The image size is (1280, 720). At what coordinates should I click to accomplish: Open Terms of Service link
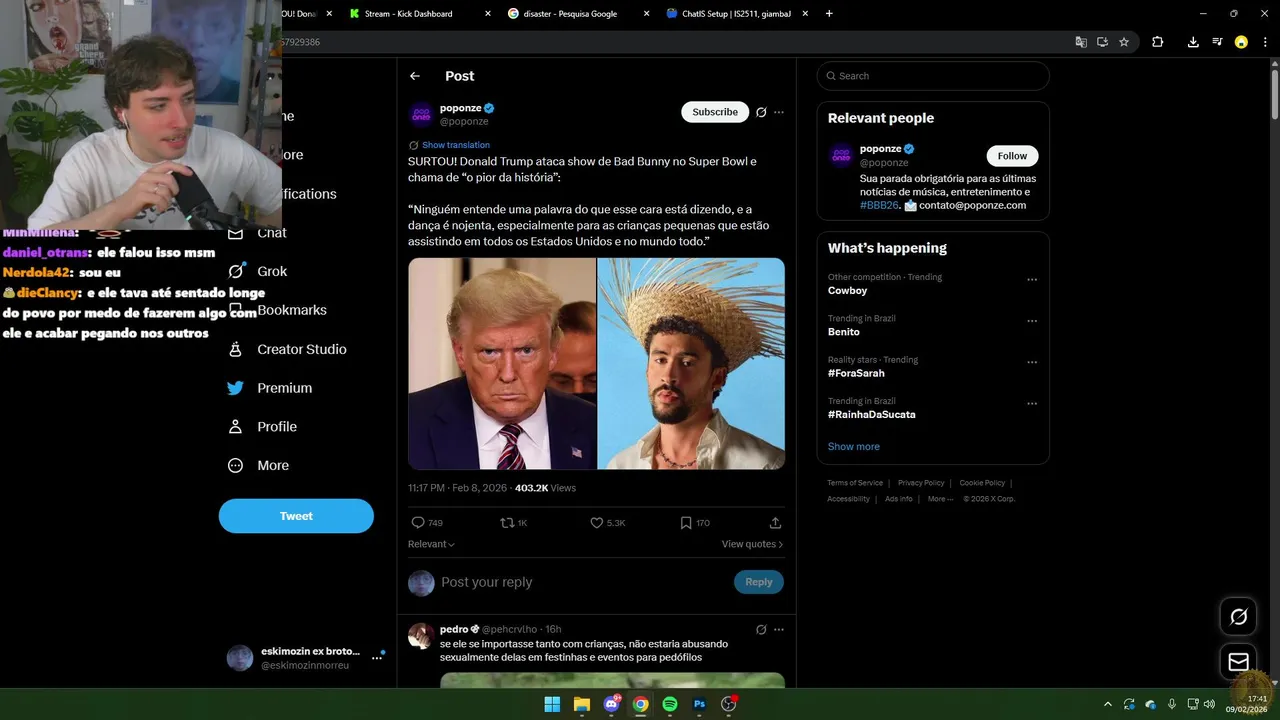pyautogui.click(x=855, y=483)
